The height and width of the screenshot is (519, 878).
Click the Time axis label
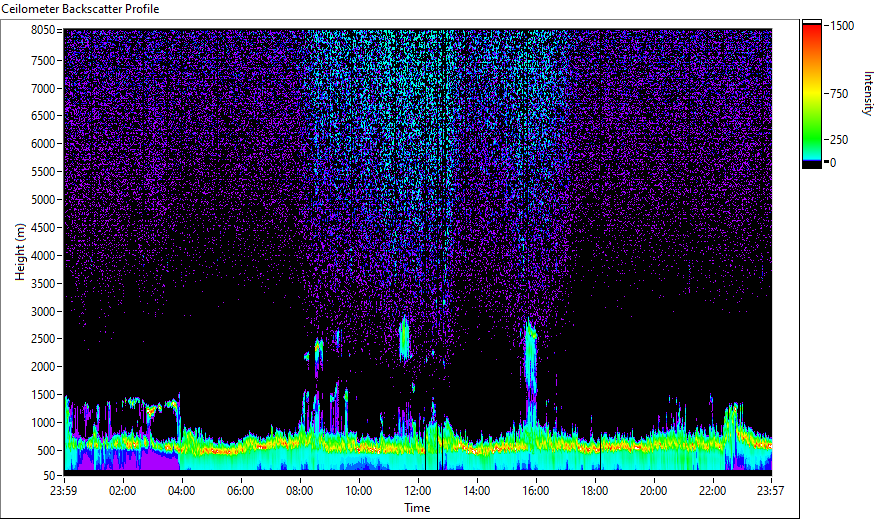417,508
